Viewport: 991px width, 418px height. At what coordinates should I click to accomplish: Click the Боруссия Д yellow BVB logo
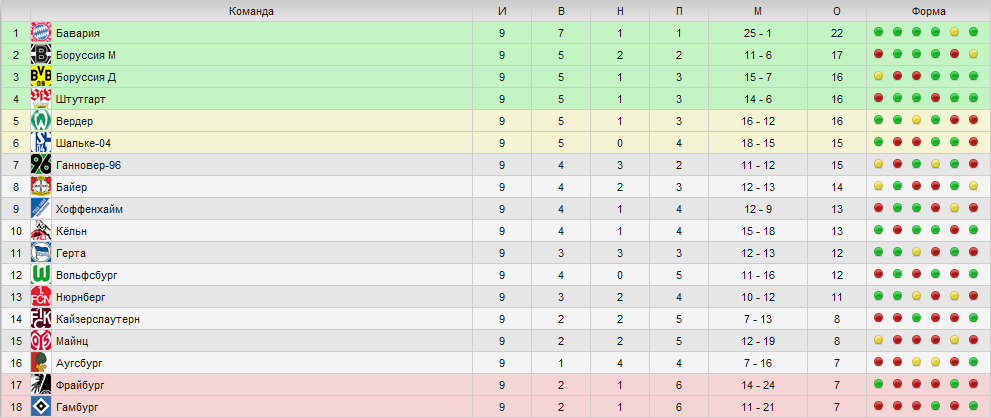click(41, 77)
